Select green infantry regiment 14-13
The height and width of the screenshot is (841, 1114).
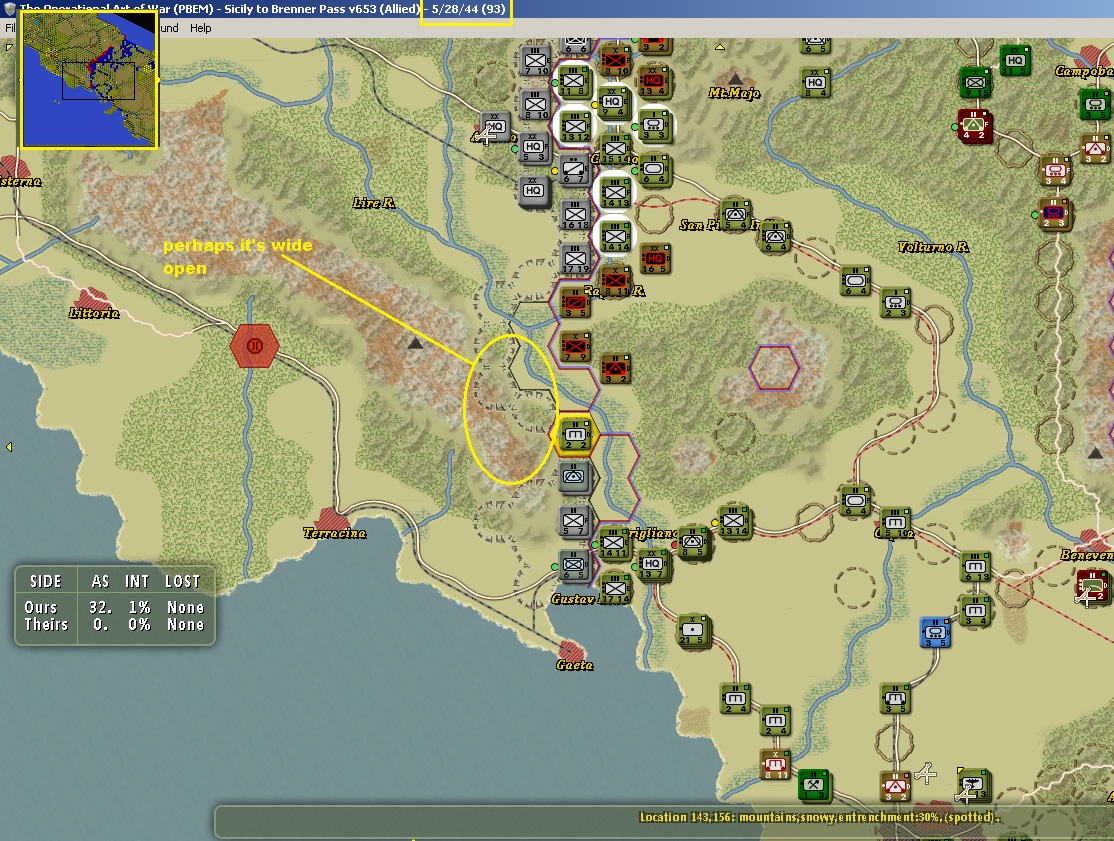click(615, 193)
